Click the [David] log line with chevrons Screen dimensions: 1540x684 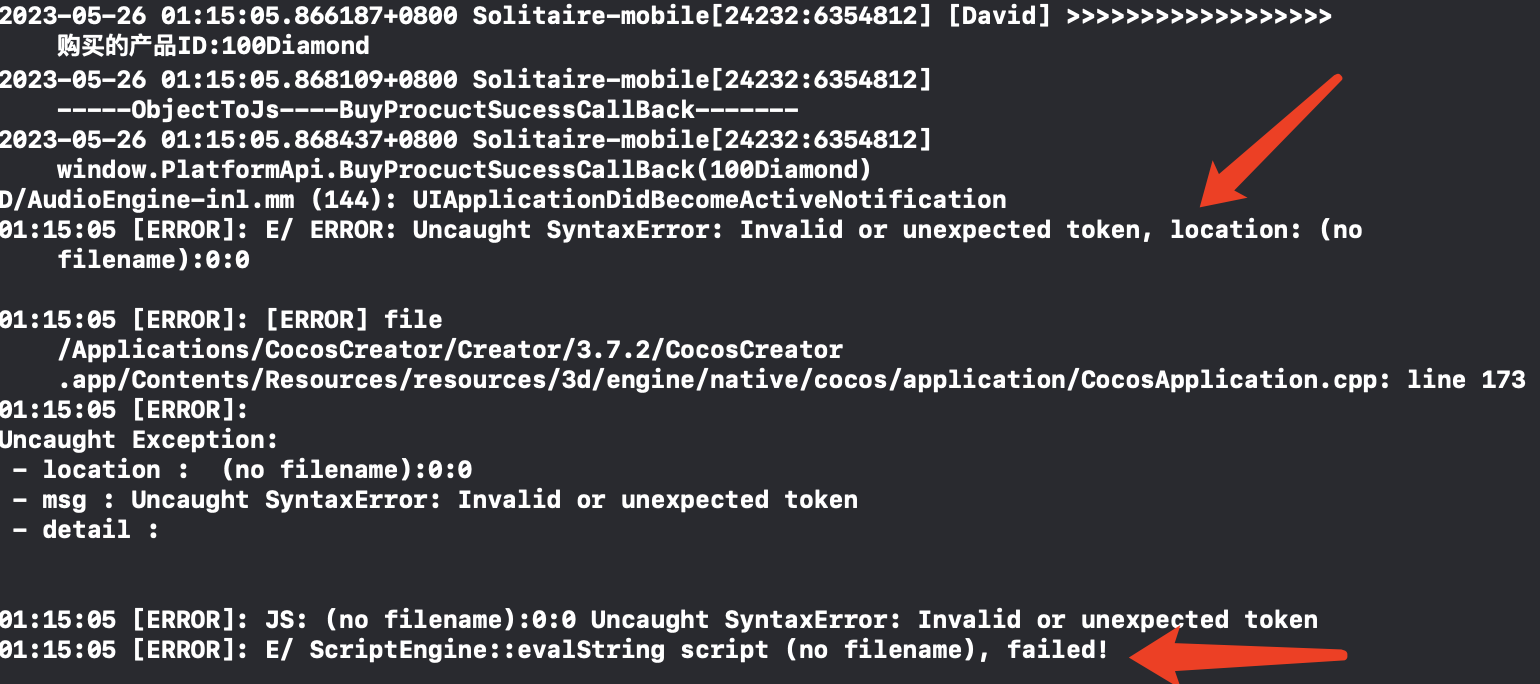point(665,16)
